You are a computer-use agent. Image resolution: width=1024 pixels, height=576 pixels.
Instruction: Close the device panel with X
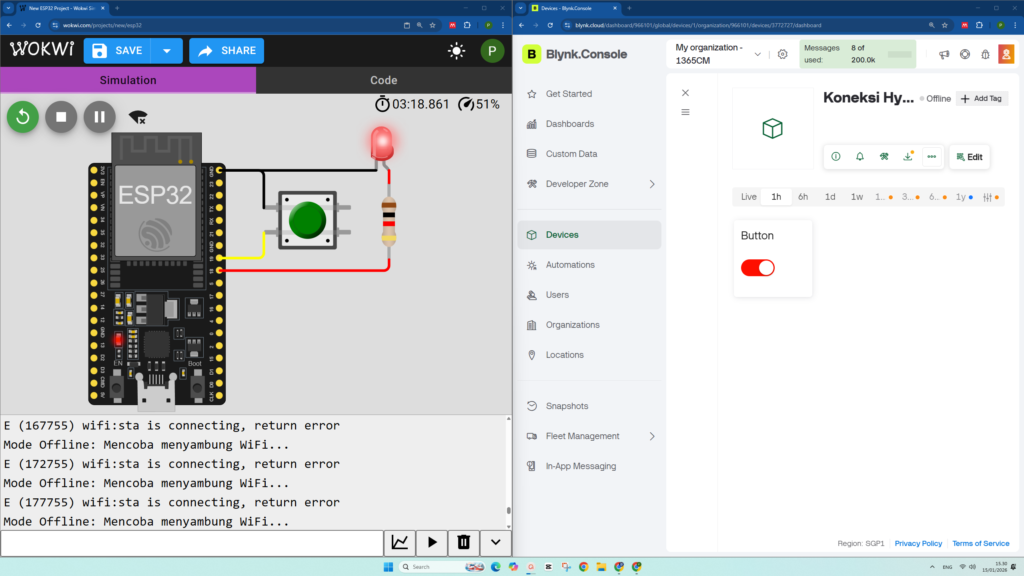tap(685, 93)
